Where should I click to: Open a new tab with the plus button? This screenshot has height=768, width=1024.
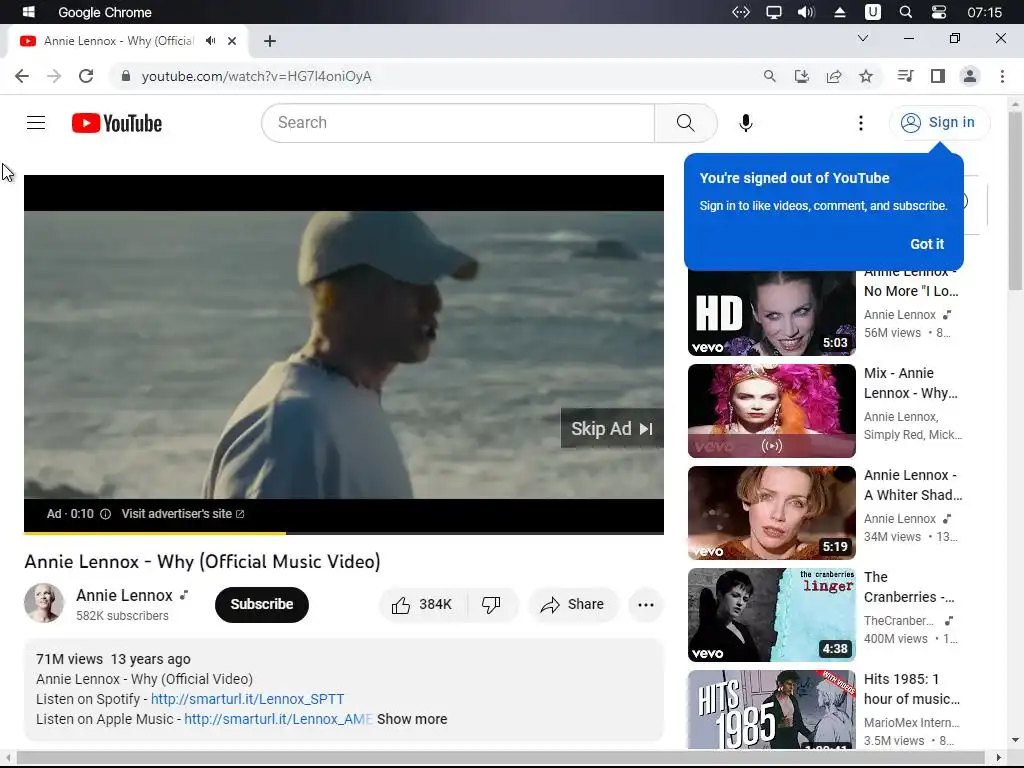(270, 41)
